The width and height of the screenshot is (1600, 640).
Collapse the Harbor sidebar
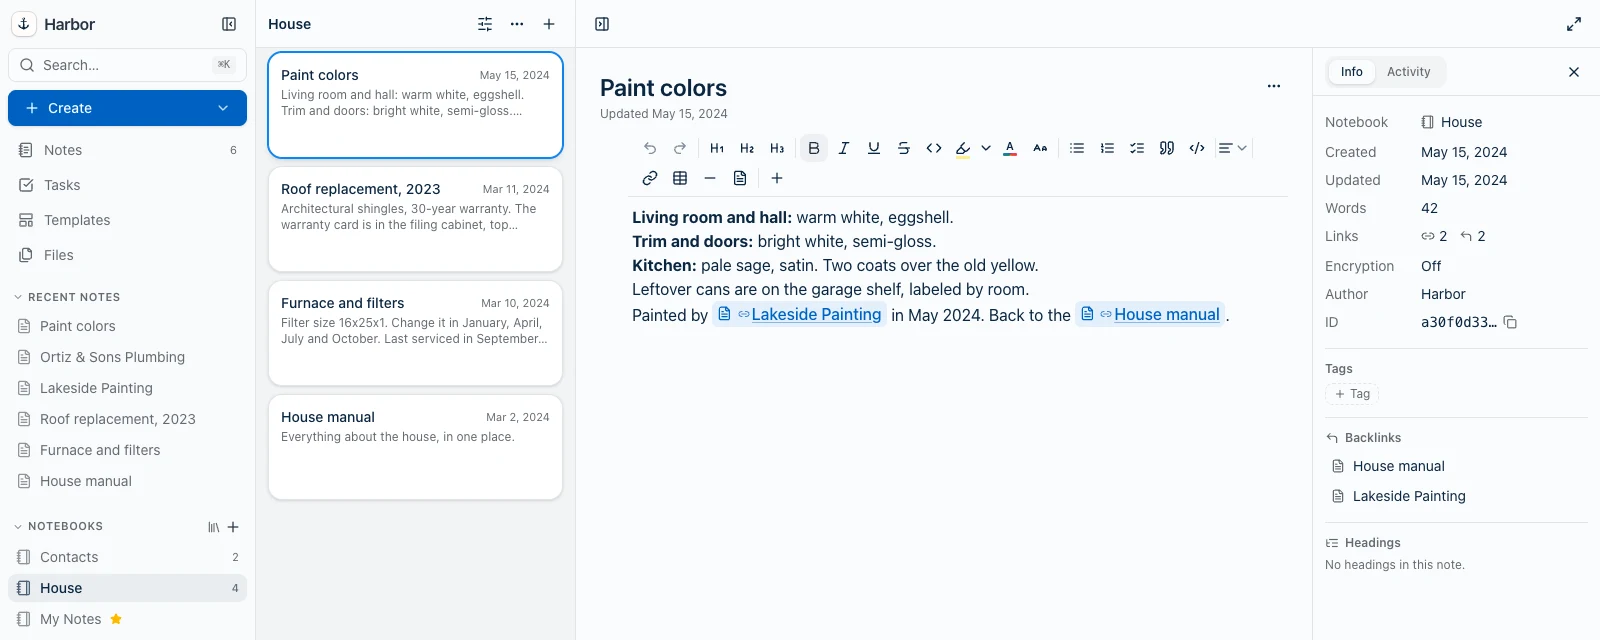pyautogui.click(x=229, y=24)
